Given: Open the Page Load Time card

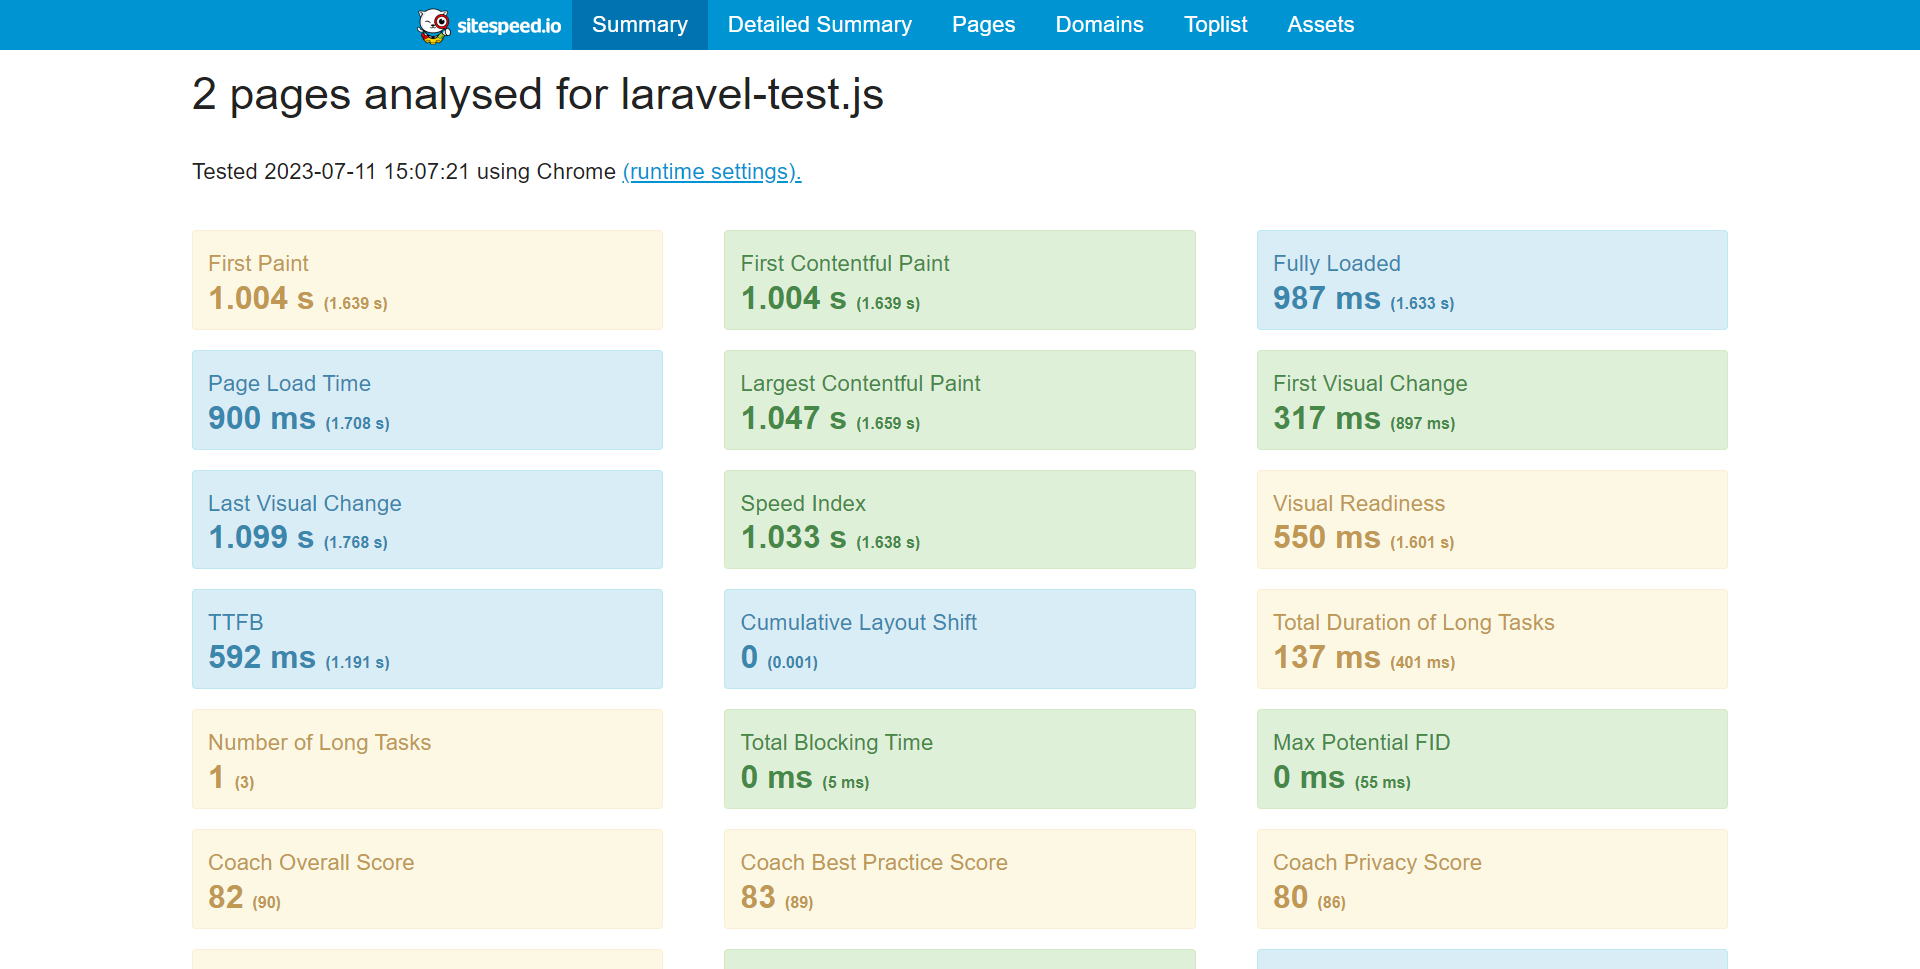Looking at the screenshot, I should coord(427,400).
